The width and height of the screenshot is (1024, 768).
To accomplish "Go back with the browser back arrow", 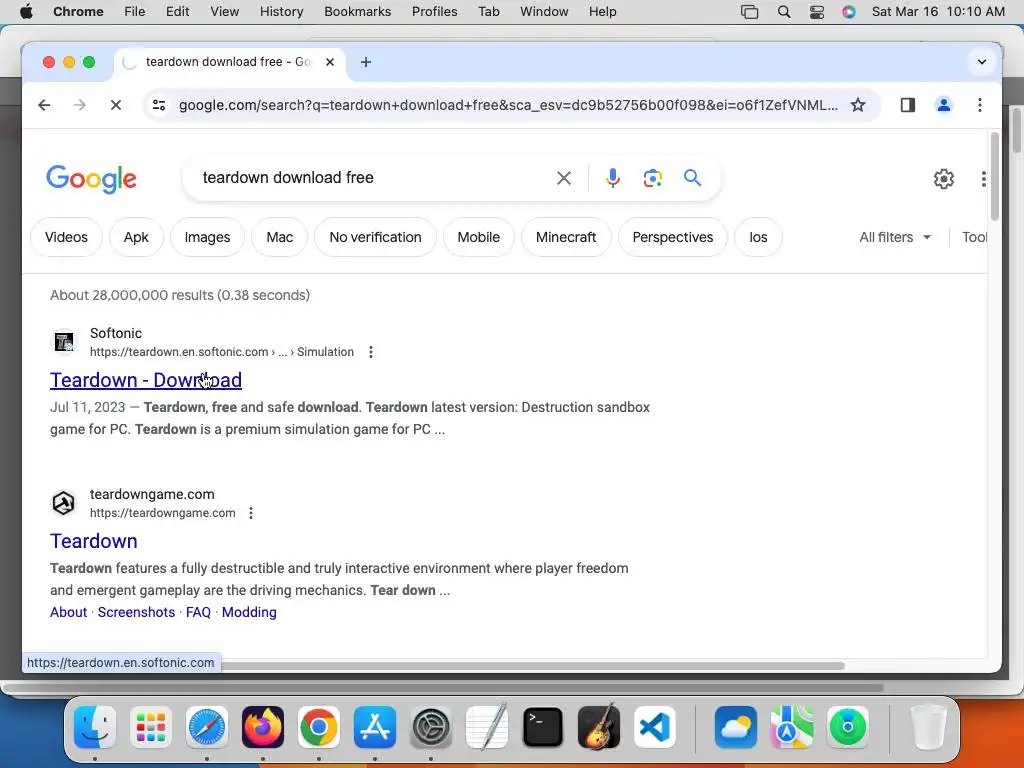I will tap(44, 105).
